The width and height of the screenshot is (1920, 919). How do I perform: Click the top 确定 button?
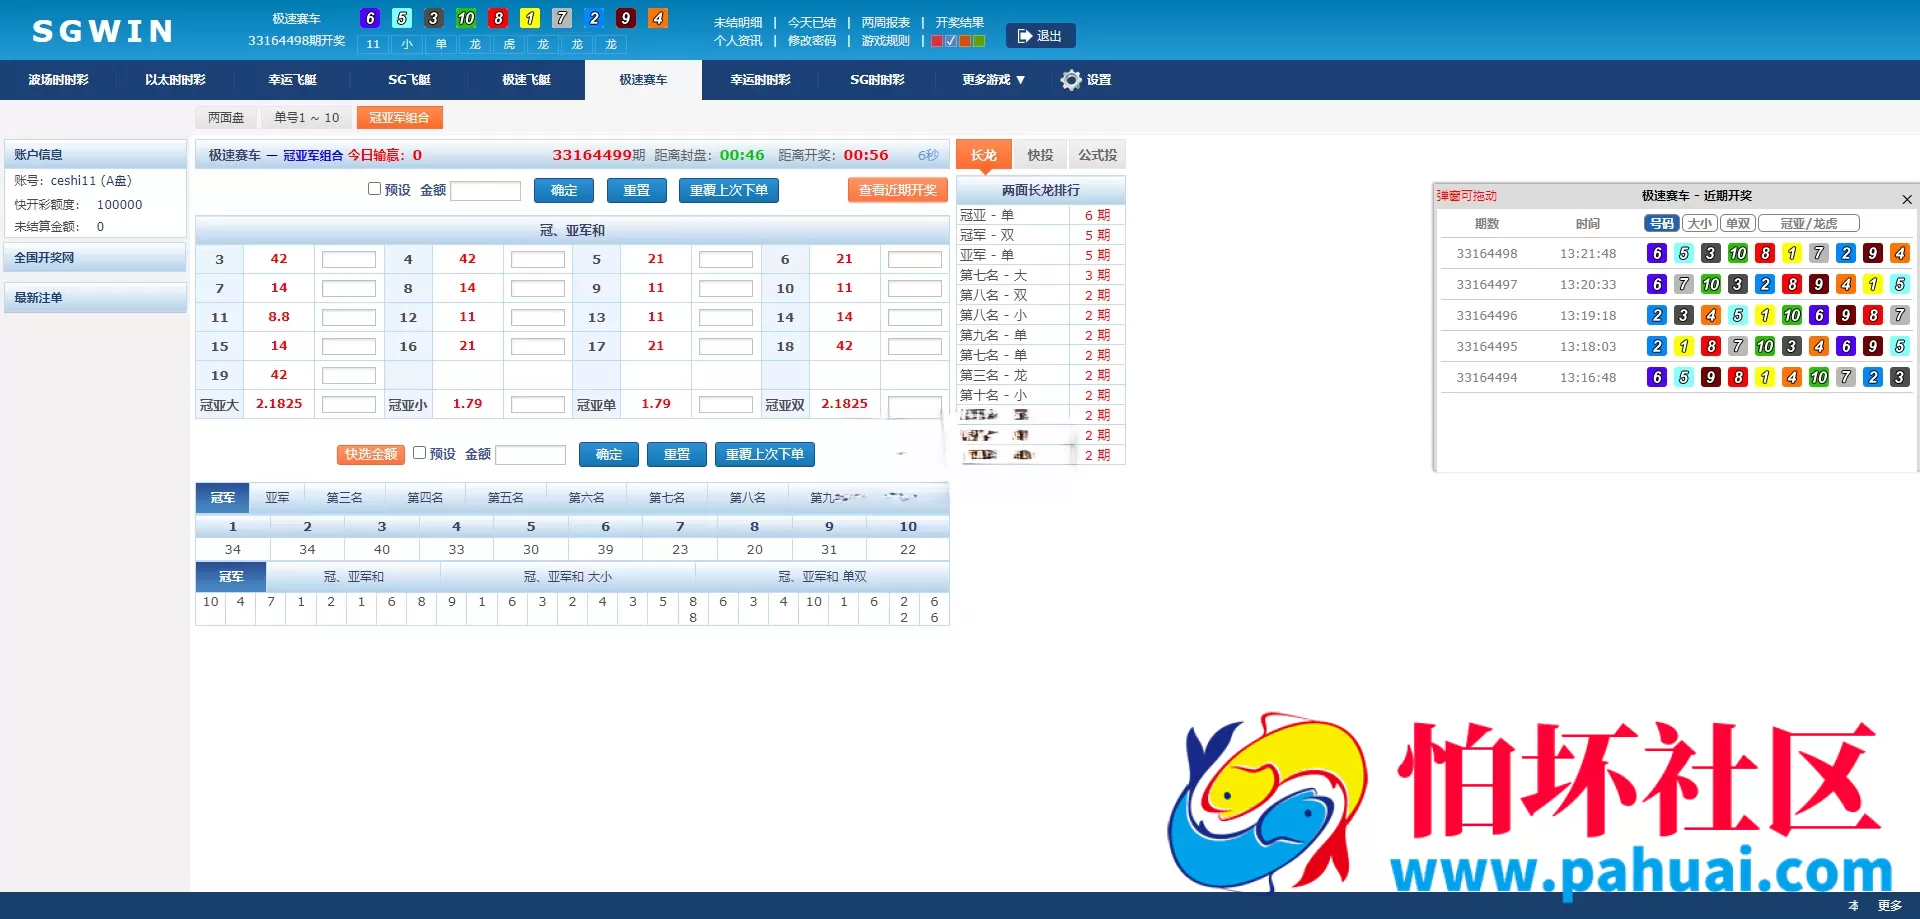tap(564, 190)
